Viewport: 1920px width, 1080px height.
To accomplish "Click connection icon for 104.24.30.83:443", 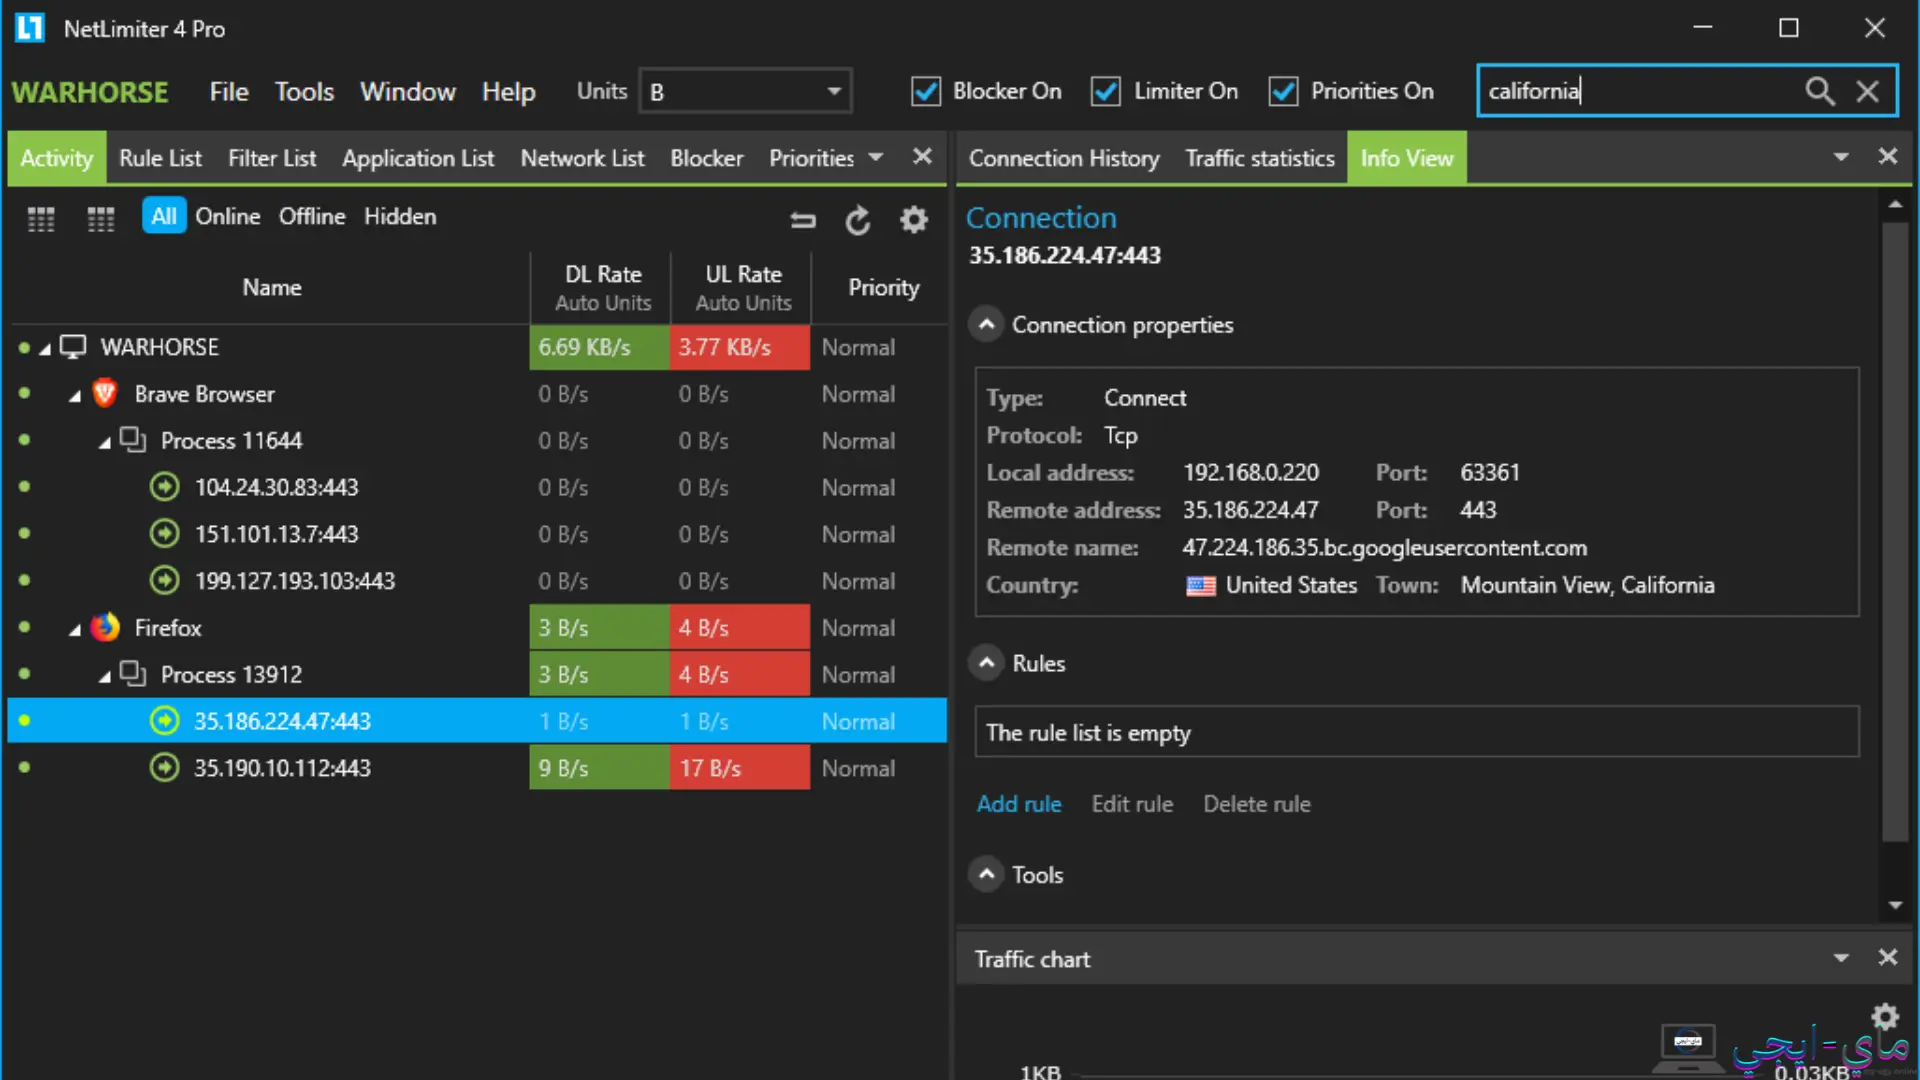I will tap(164, 487).
